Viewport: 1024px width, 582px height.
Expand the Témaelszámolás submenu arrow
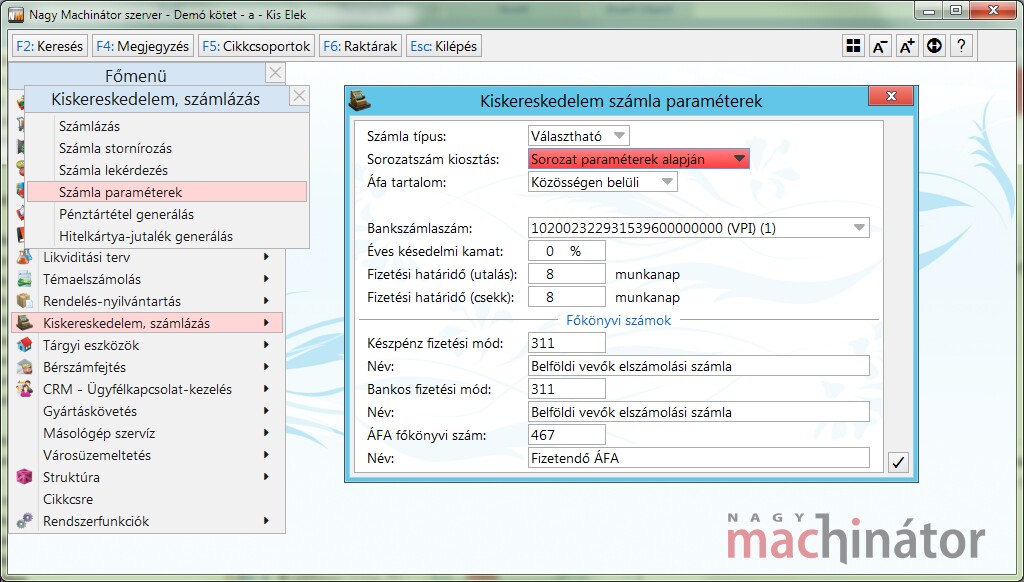(266, 279)
